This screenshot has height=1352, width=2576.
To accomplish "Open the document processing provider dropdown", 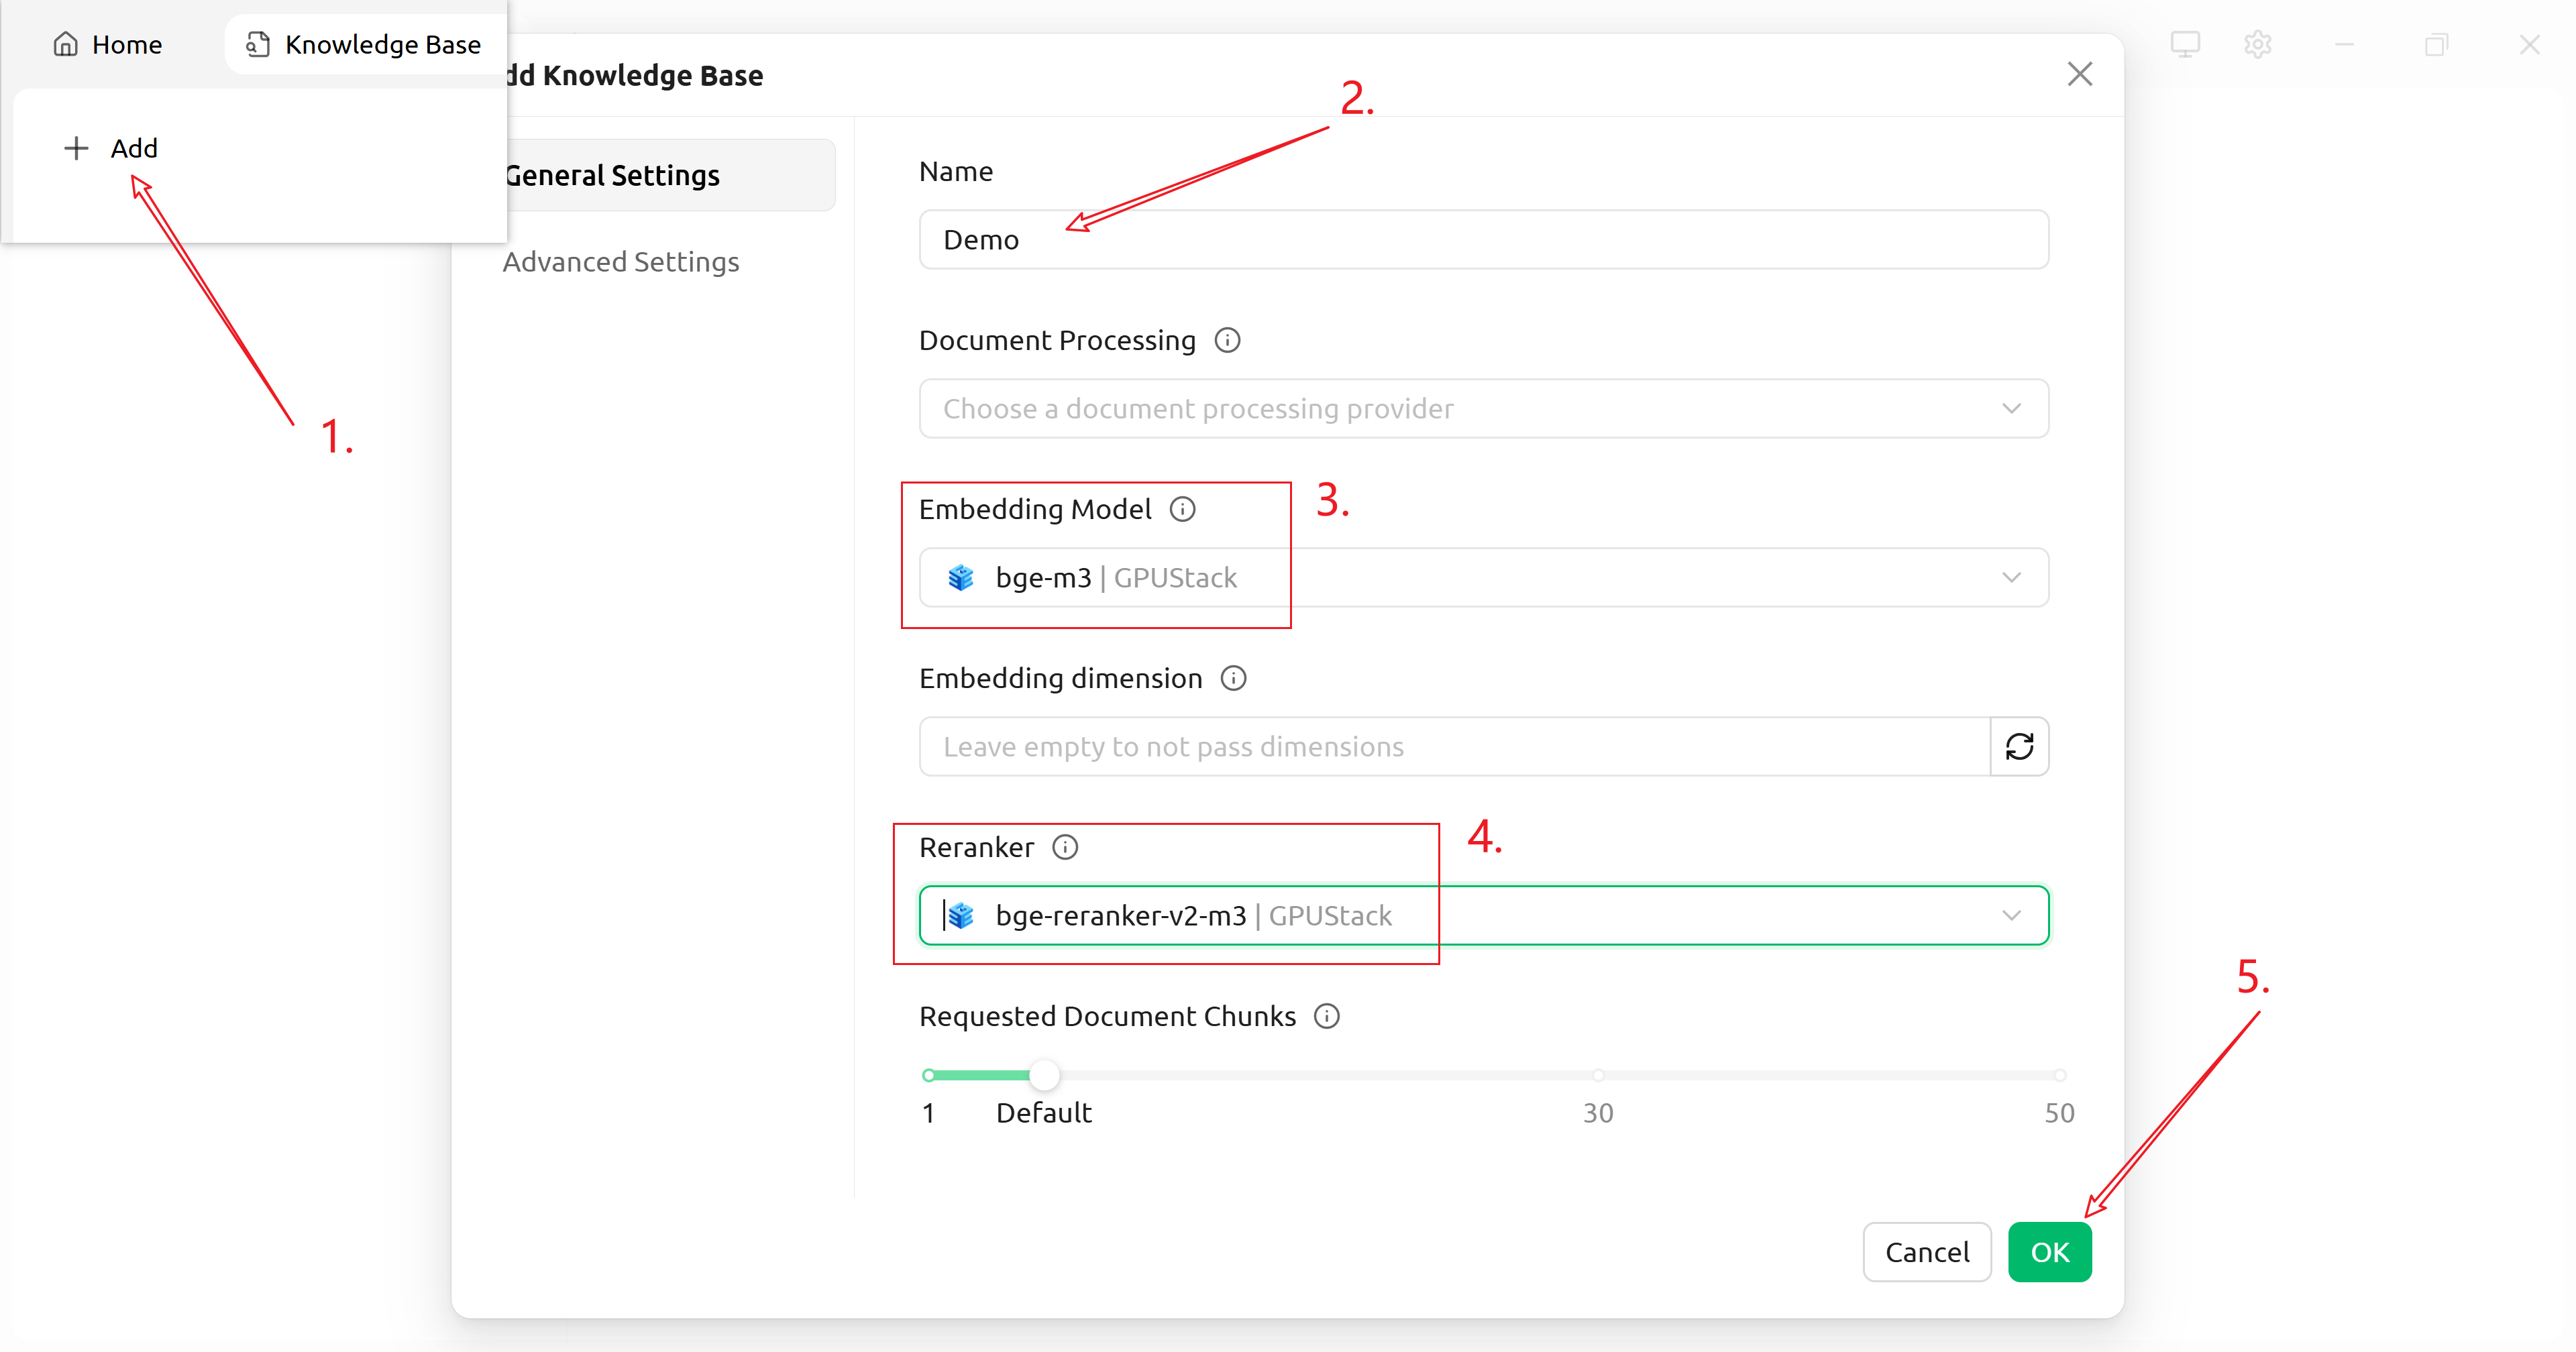I will click(1483, 408).
